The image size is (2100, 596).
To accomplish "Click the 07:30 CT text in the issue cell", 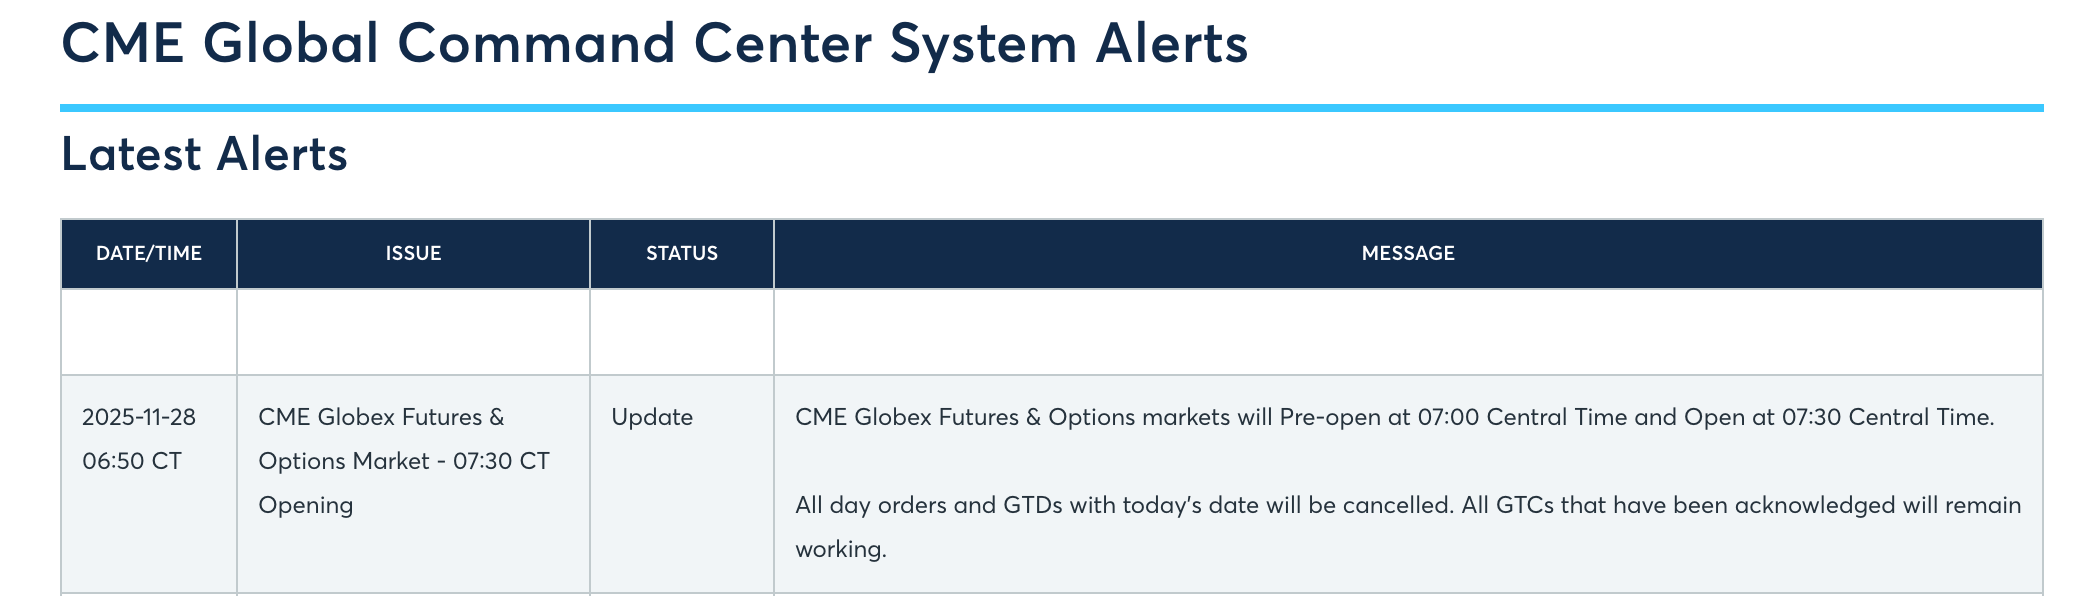I will click(501, 461).
